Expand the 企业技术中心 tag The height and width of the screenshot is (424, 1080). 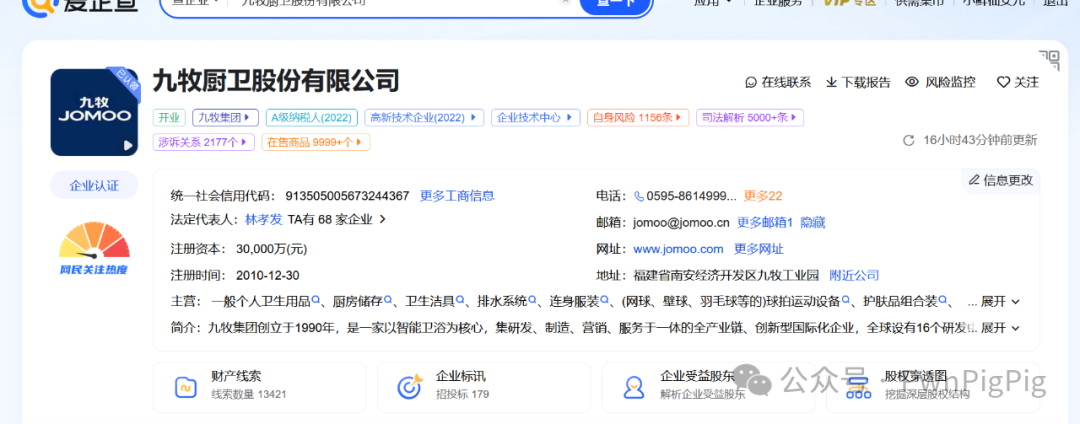tap(534, 118)
